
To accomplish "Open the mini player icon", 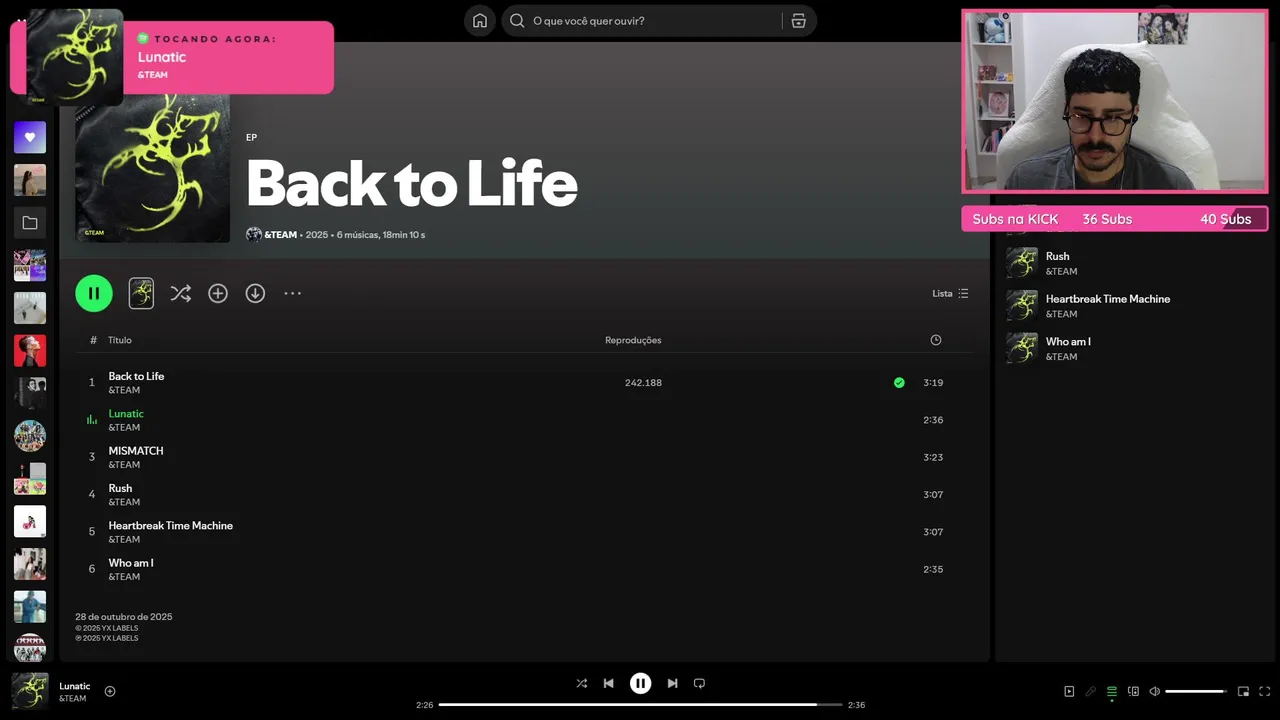I will [1243, 691].
